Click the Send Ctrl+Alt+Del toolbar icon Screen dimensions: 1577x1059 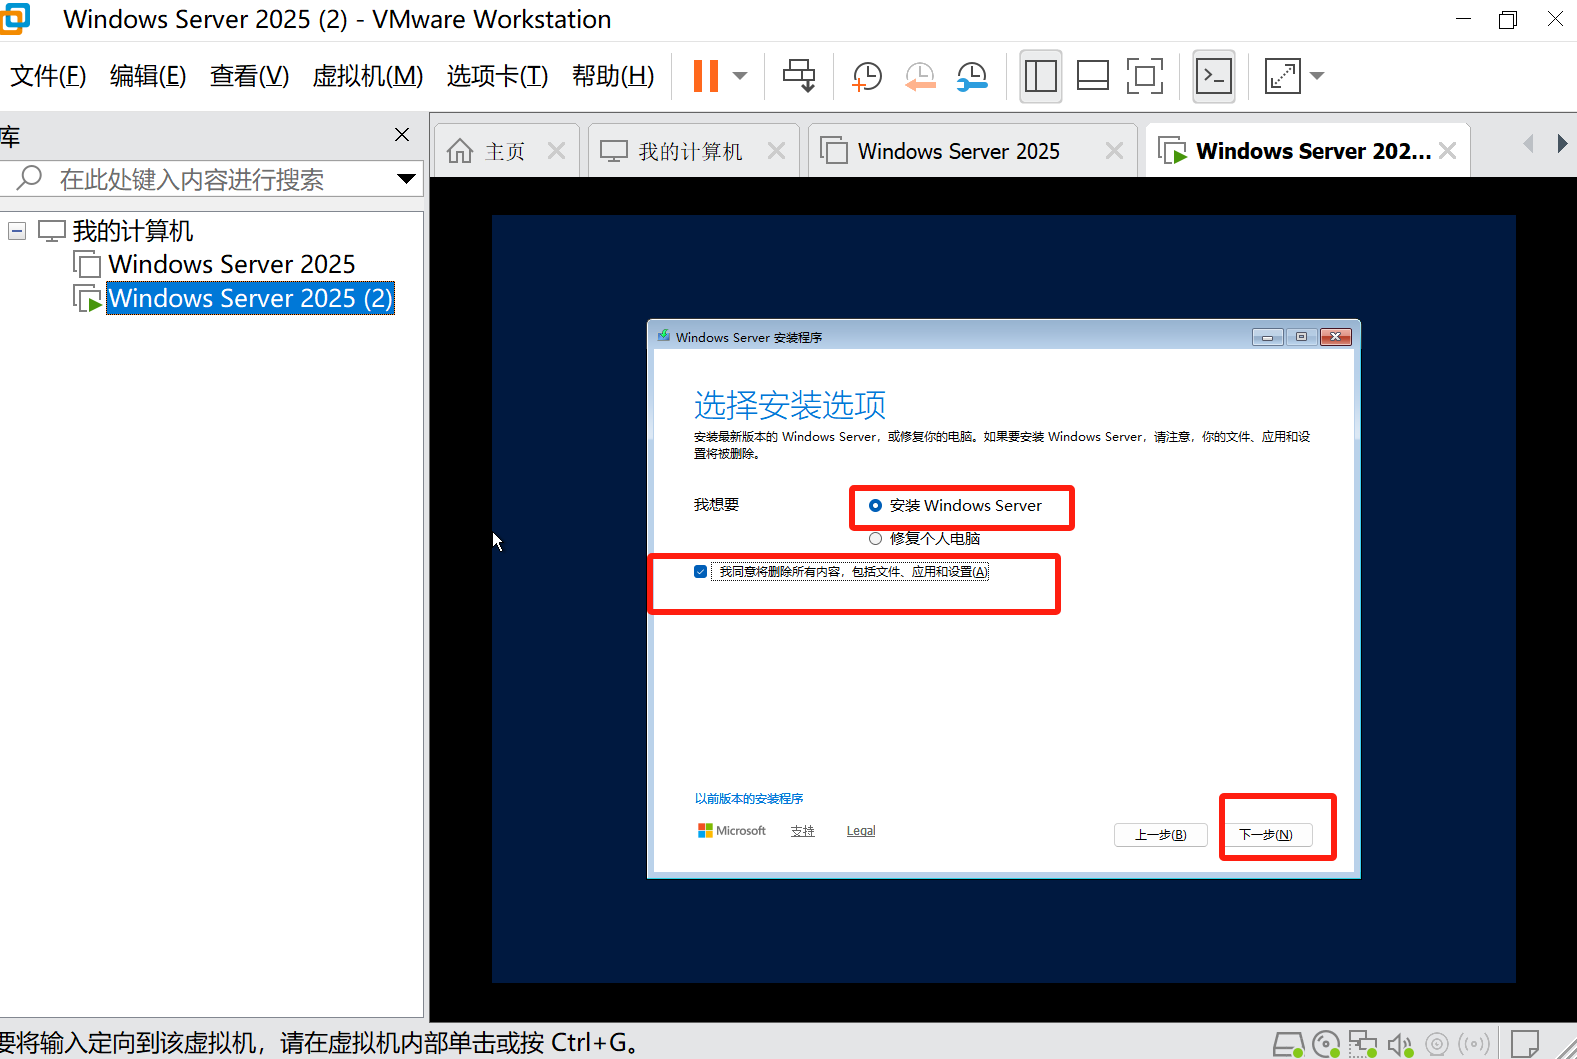pyautogui.click(x=799, y=76)
